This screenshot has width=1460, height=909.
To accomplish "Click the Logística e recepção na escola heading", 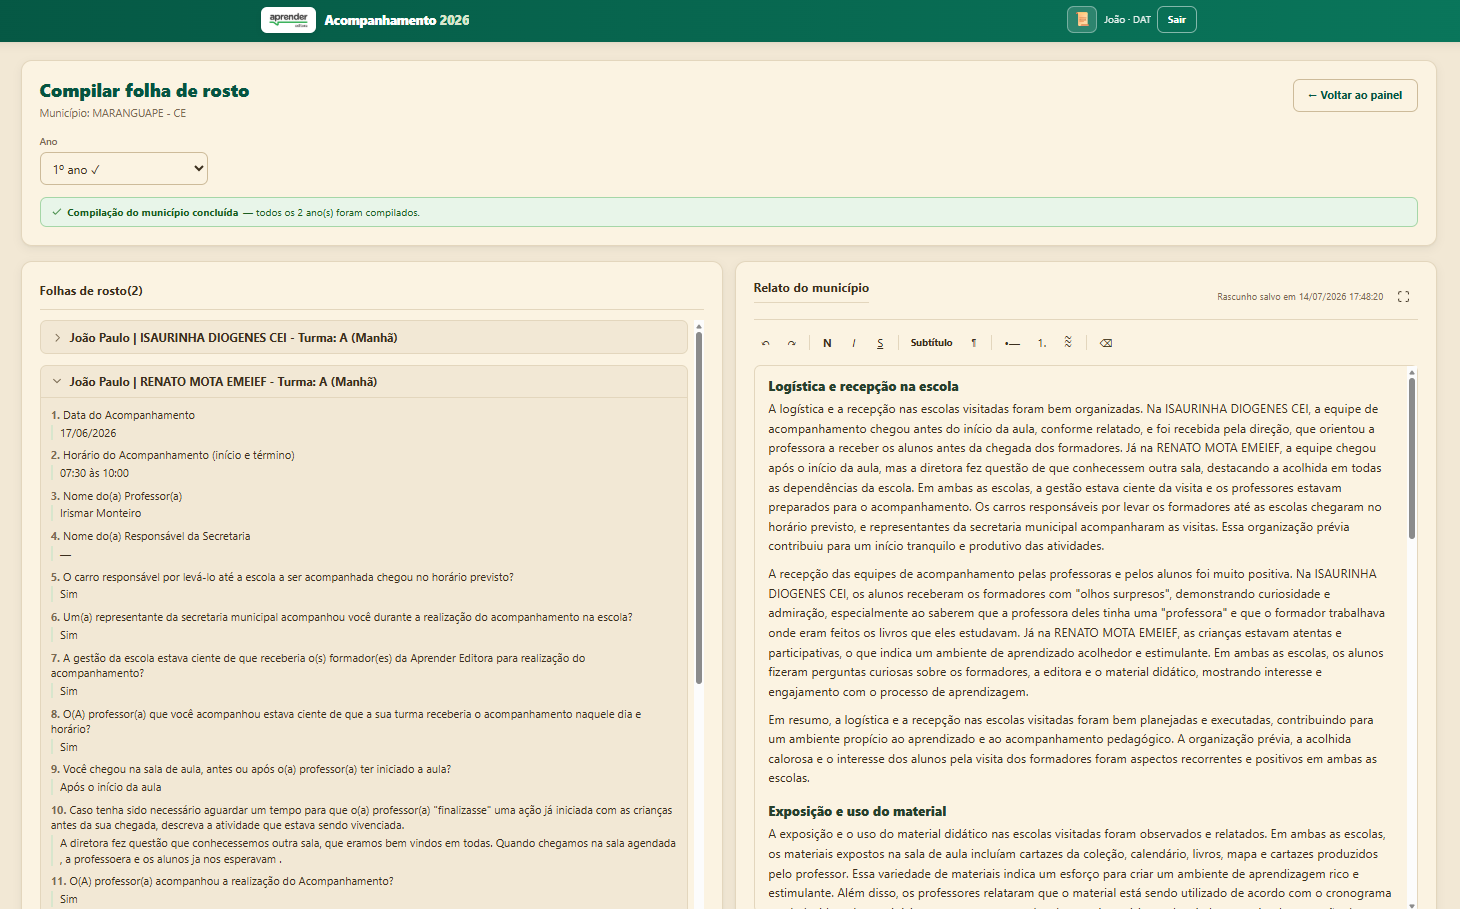I will [x=863, y=386].
